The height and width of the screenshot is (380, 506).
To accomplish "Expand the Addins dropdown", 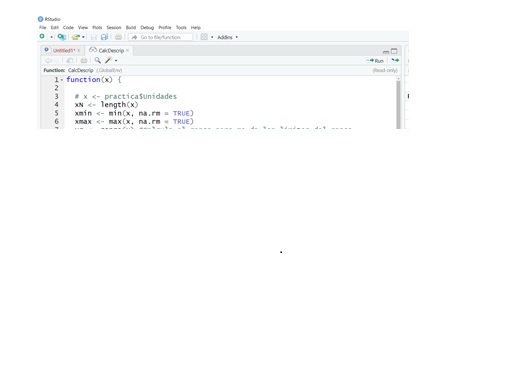I will pos(228,37).
